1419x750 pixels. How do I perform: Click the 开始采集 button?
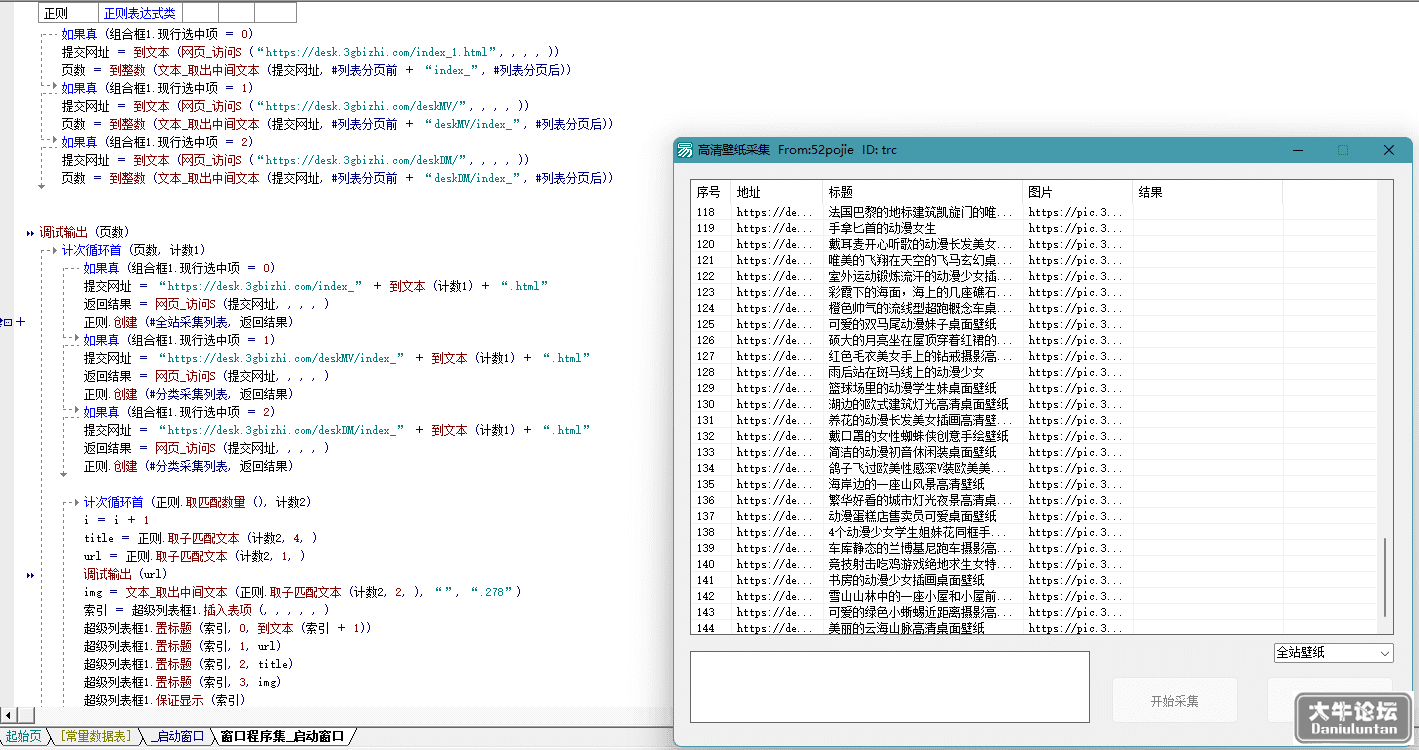click(x=1174, y=701)
